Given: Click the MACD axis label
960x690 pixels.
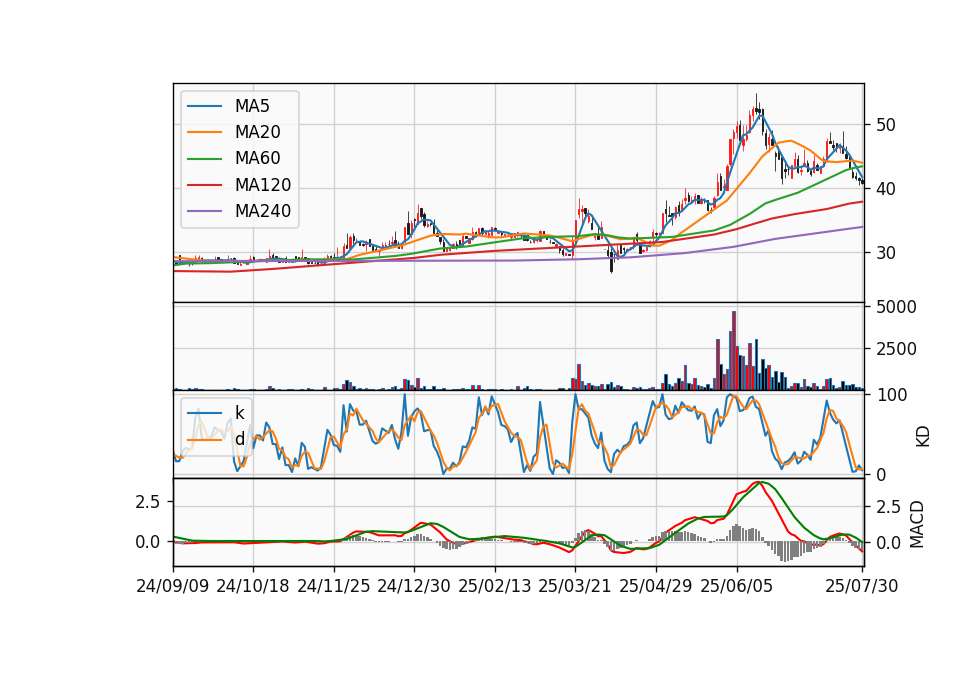Looking at the screenshot, I should pyautogui.click(x=917, y=524).
